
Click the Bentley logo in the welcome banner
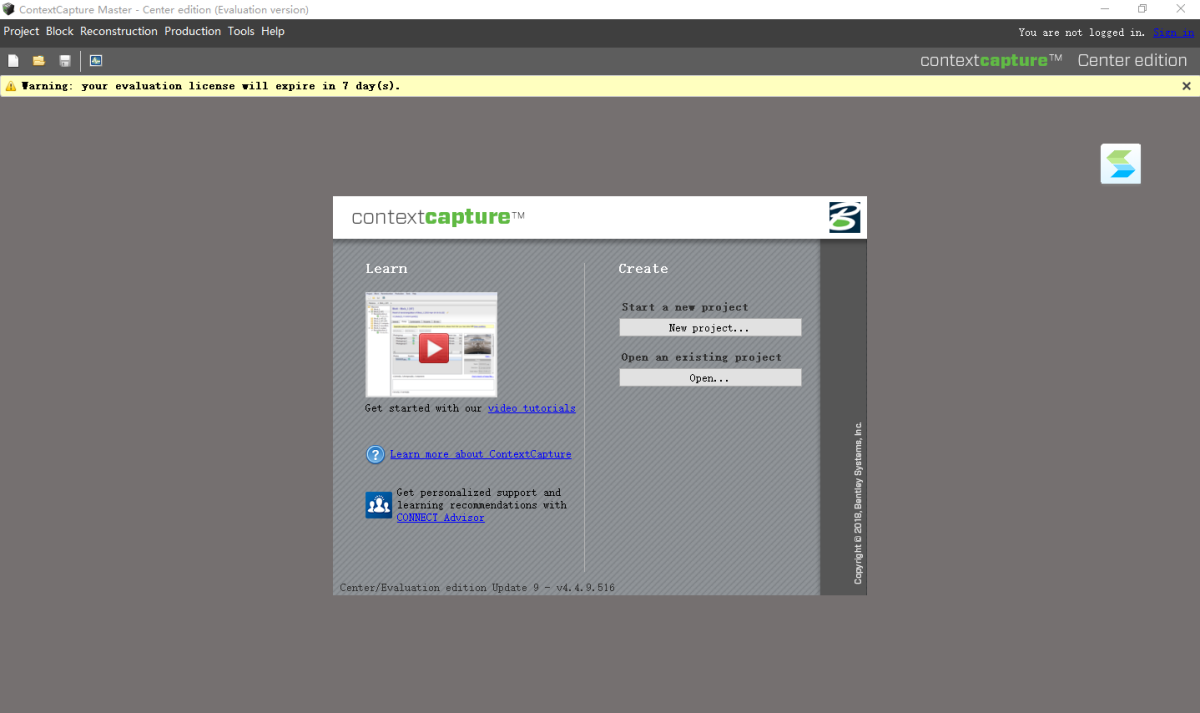pyautogui.click(x=844, y=217)
